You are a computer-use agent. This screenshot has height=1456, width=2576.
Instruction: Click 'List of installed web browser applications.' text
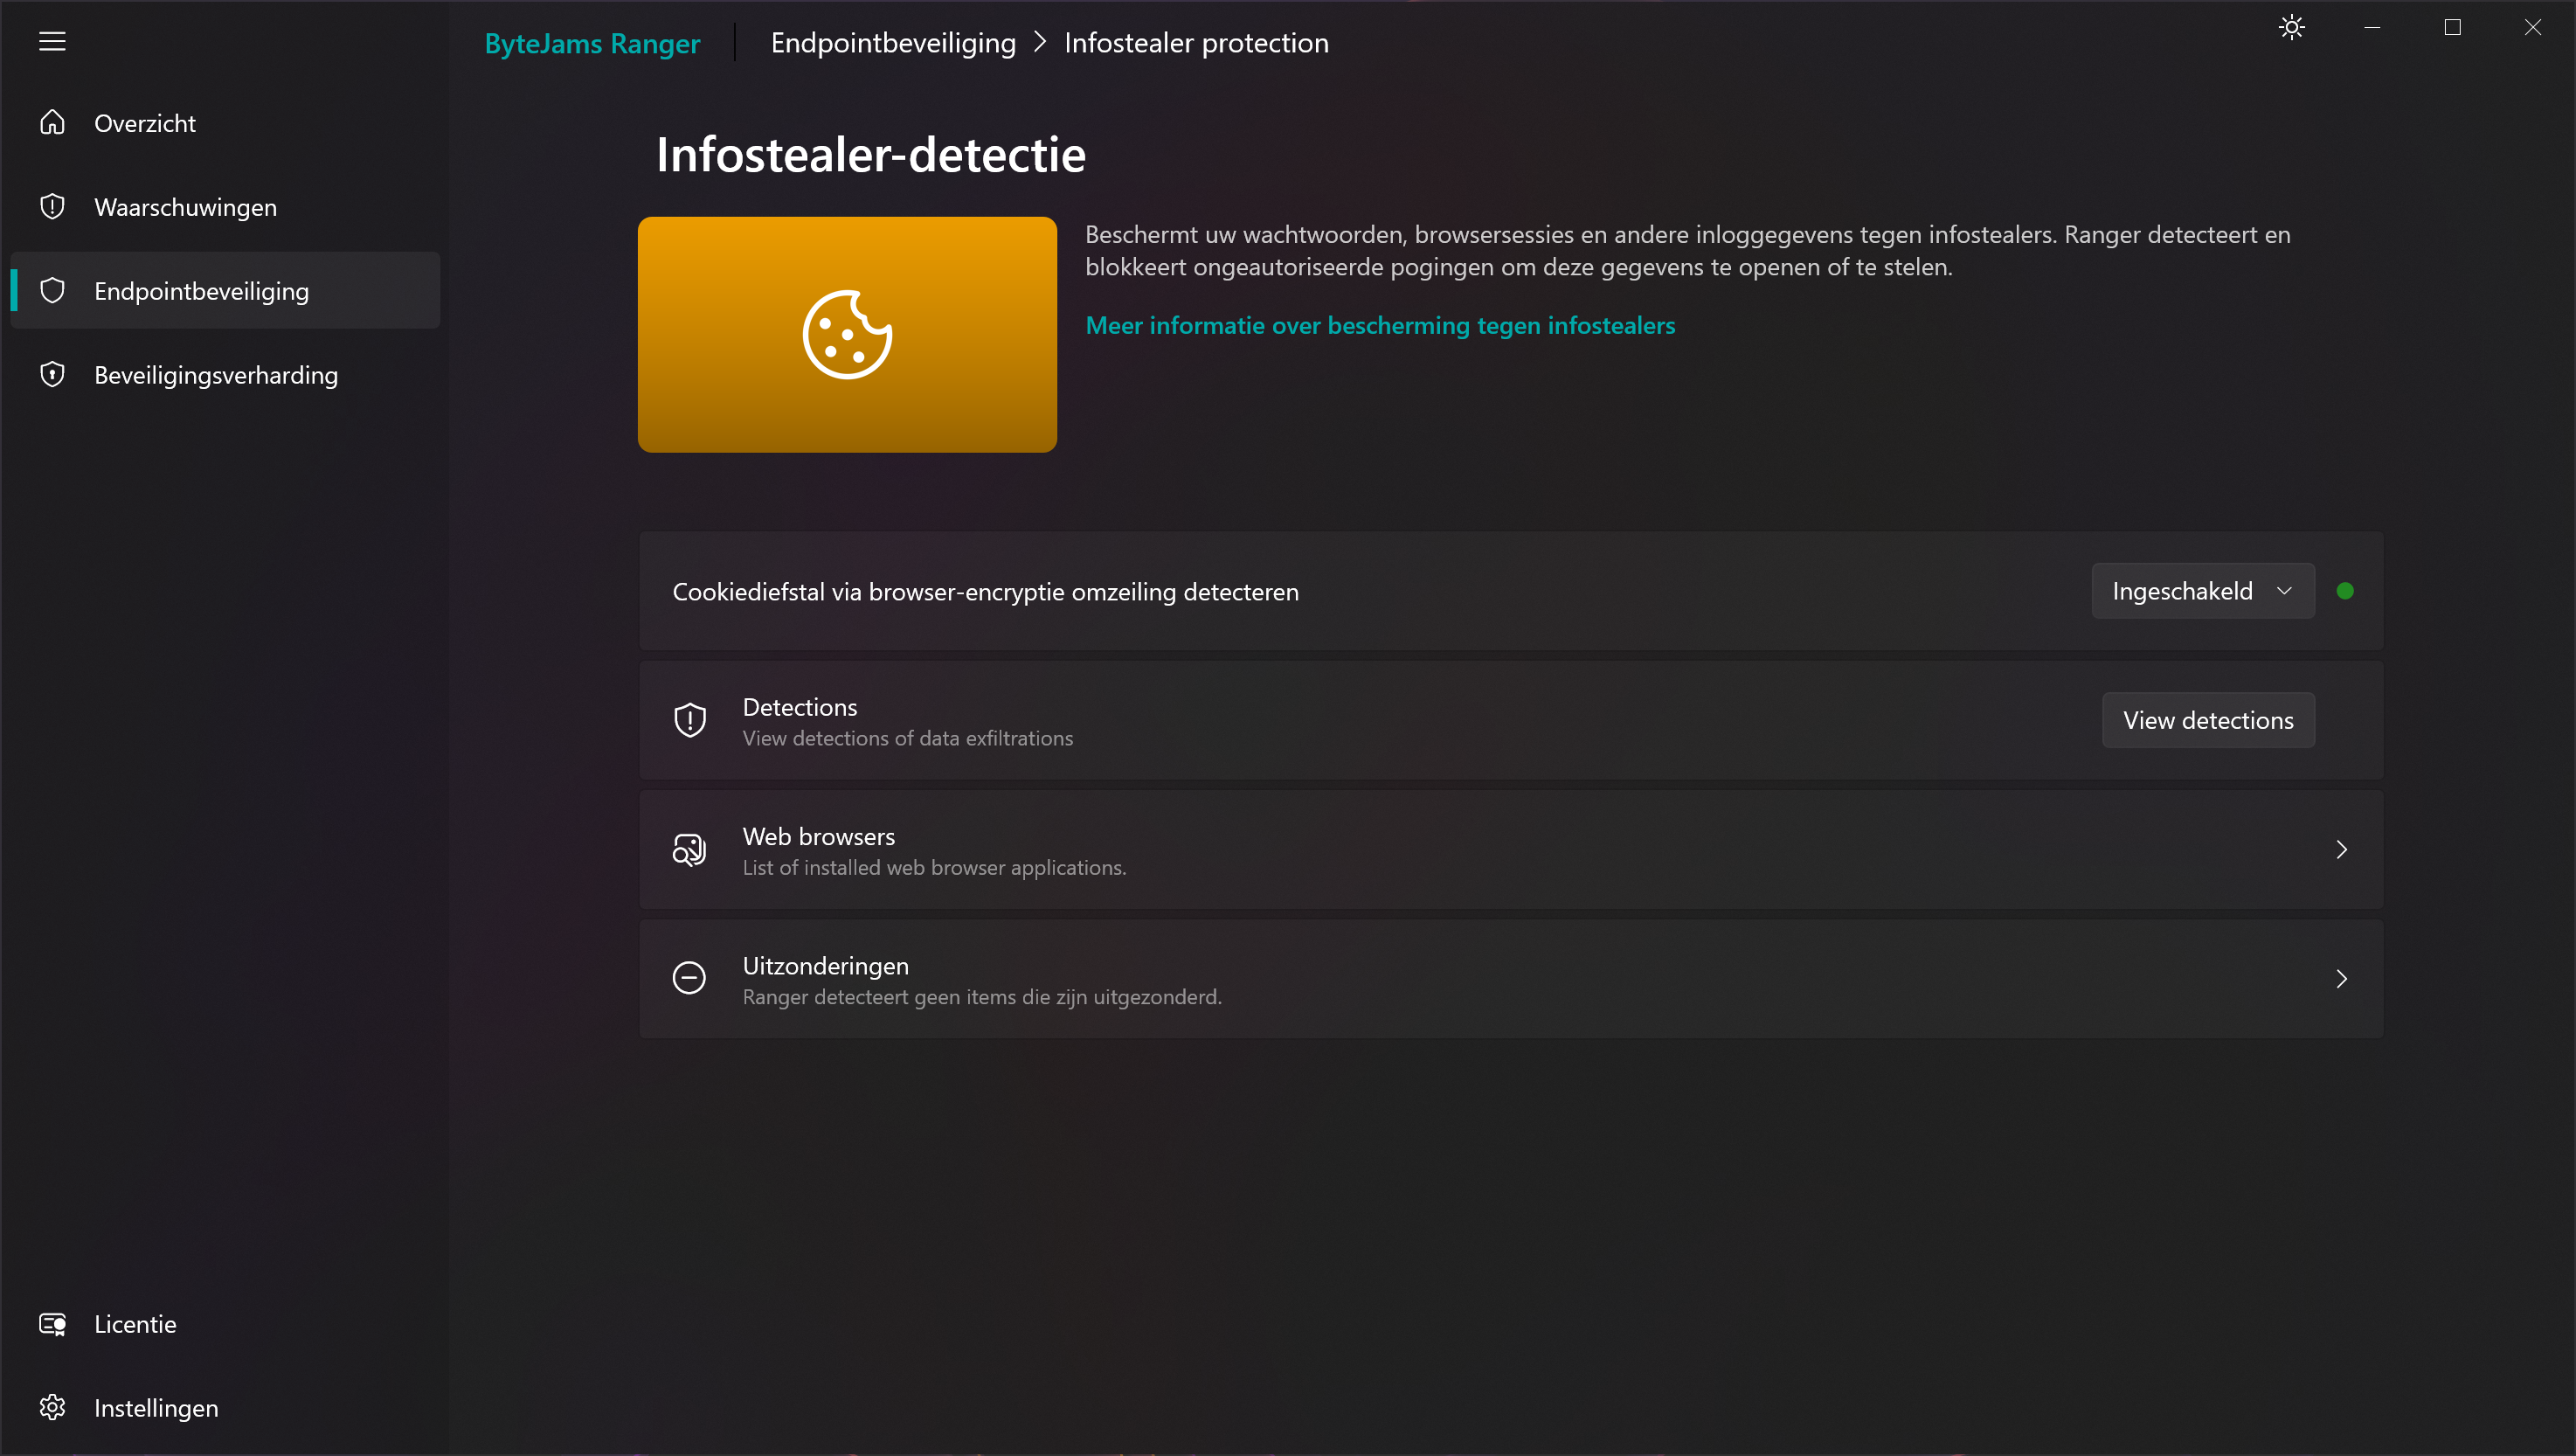(934, 867)
